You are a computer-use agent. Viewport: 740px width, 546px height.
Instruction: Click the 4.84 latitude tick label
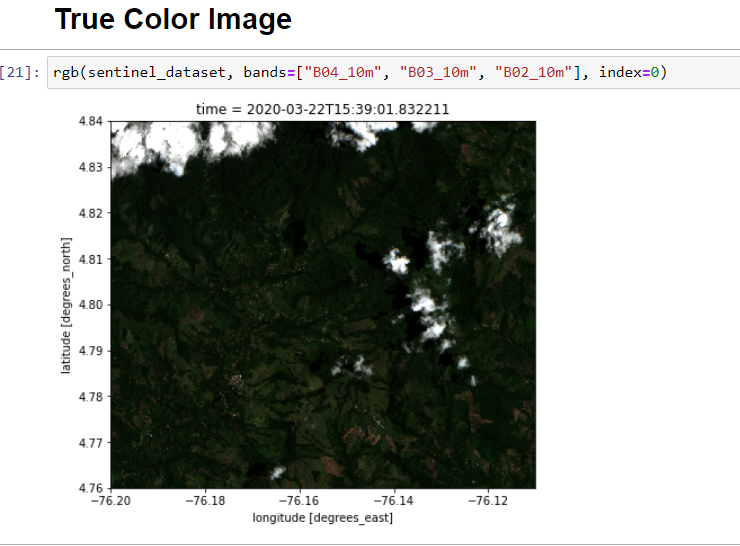coord(91,121)
